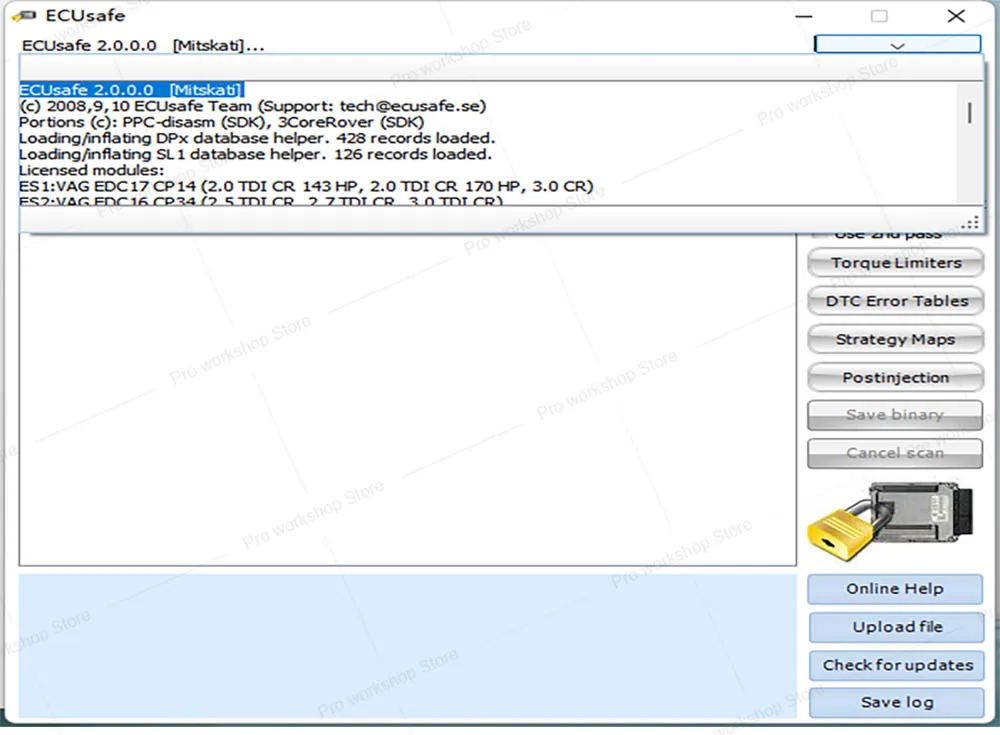The width and height of the screenshot is (1000, 735).
Task: Maximize the ECUsafe window
Action: pyautogui.click(x=879, y=16)
